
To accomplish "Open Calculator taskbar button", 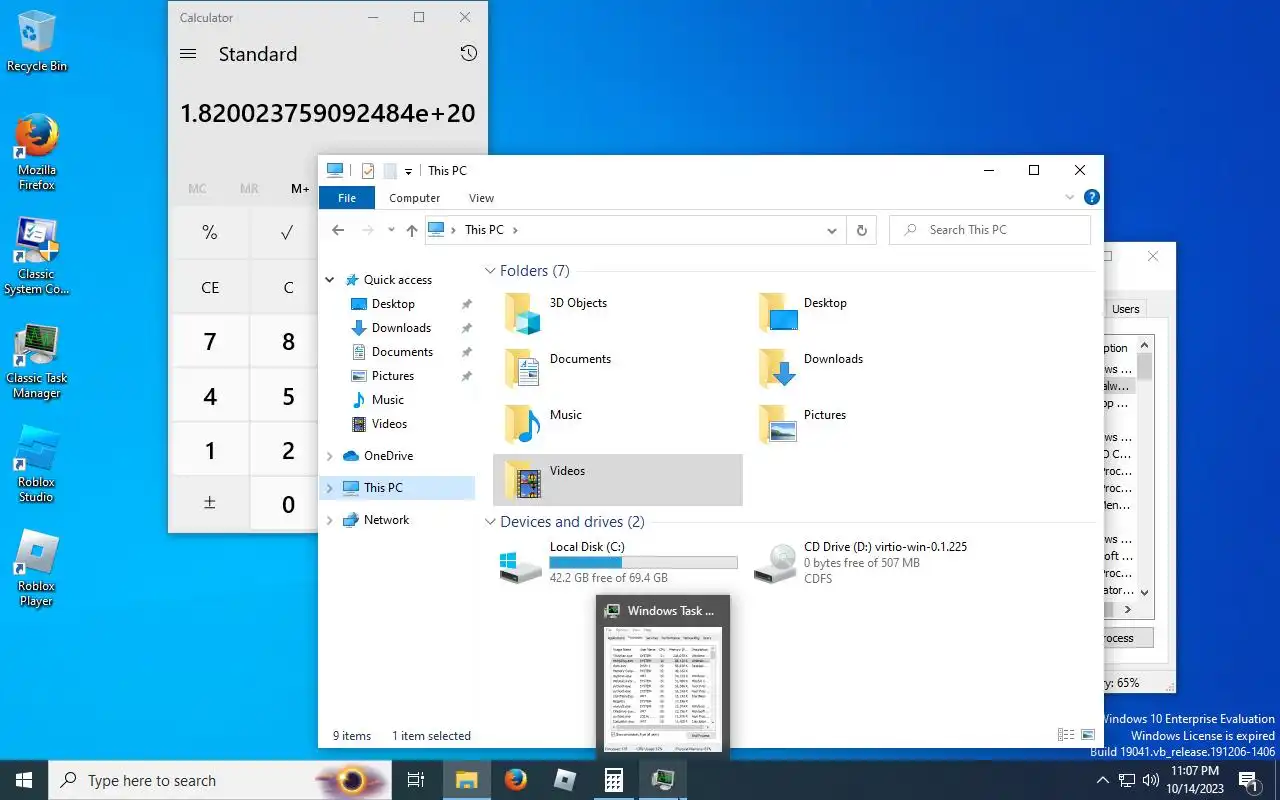I will pos(614,780).
